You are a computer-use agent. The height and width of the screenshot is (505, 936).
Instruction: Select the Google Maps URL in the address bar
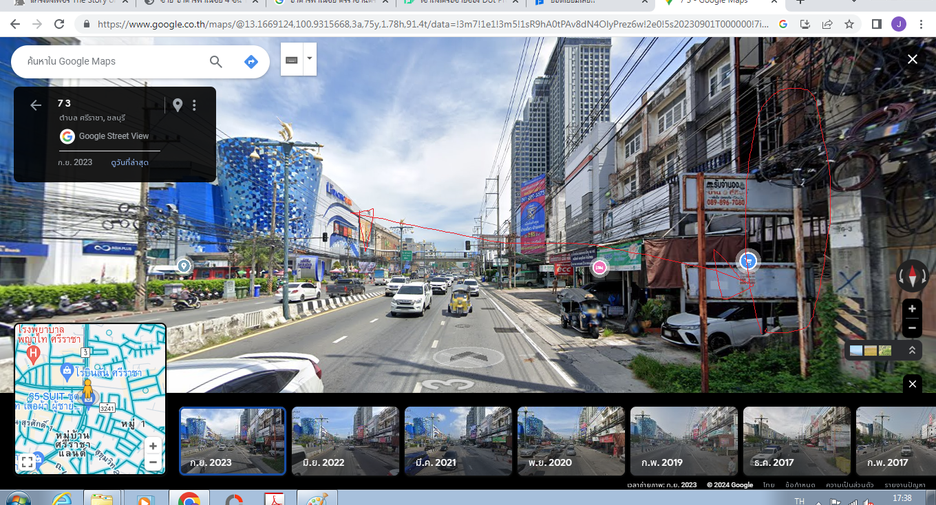[433, 24]
